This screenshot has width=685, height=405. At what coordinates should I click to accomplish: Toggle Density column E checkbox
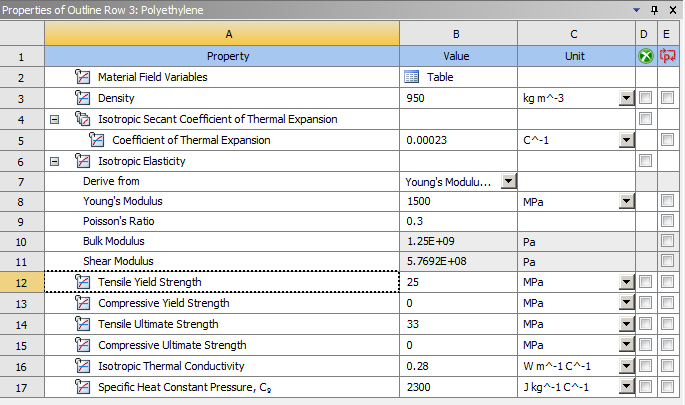point(667,97)
